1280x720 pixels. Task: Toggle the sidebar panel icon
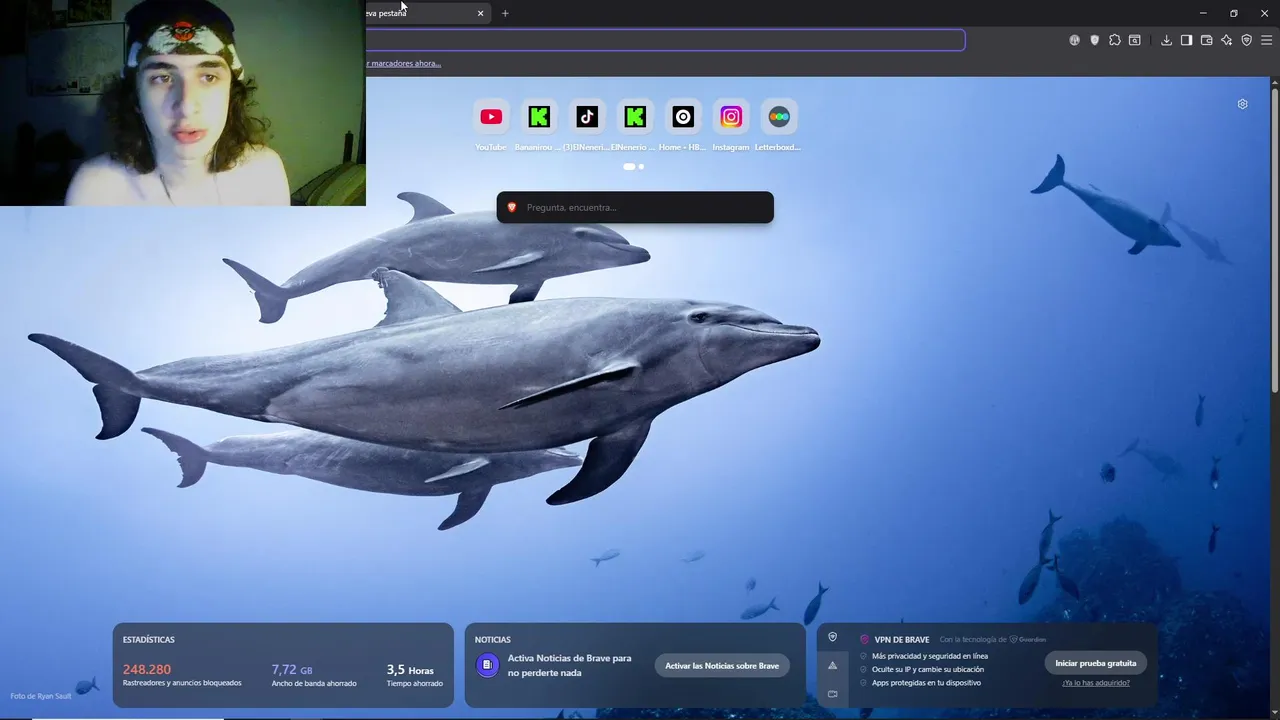(x=1186, y=40)
